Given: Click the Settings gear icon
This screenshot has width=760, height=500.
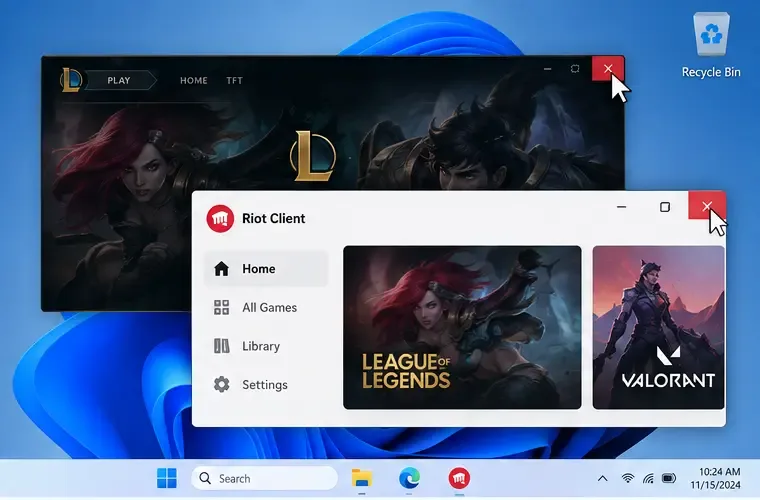Looking at the screenshot, I should [x=222, y=385].
